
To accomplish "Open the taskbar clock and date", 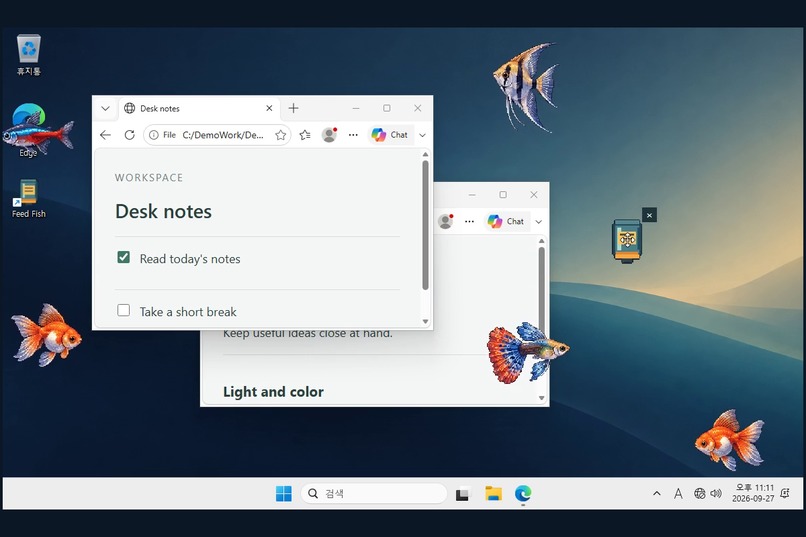I will [x=753, y=493].
